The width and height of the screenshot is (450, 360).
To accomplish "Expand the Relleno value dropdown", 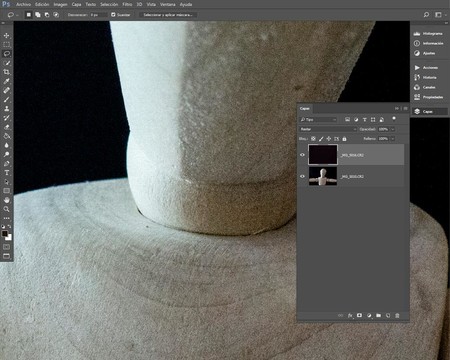I will (393, 138).
